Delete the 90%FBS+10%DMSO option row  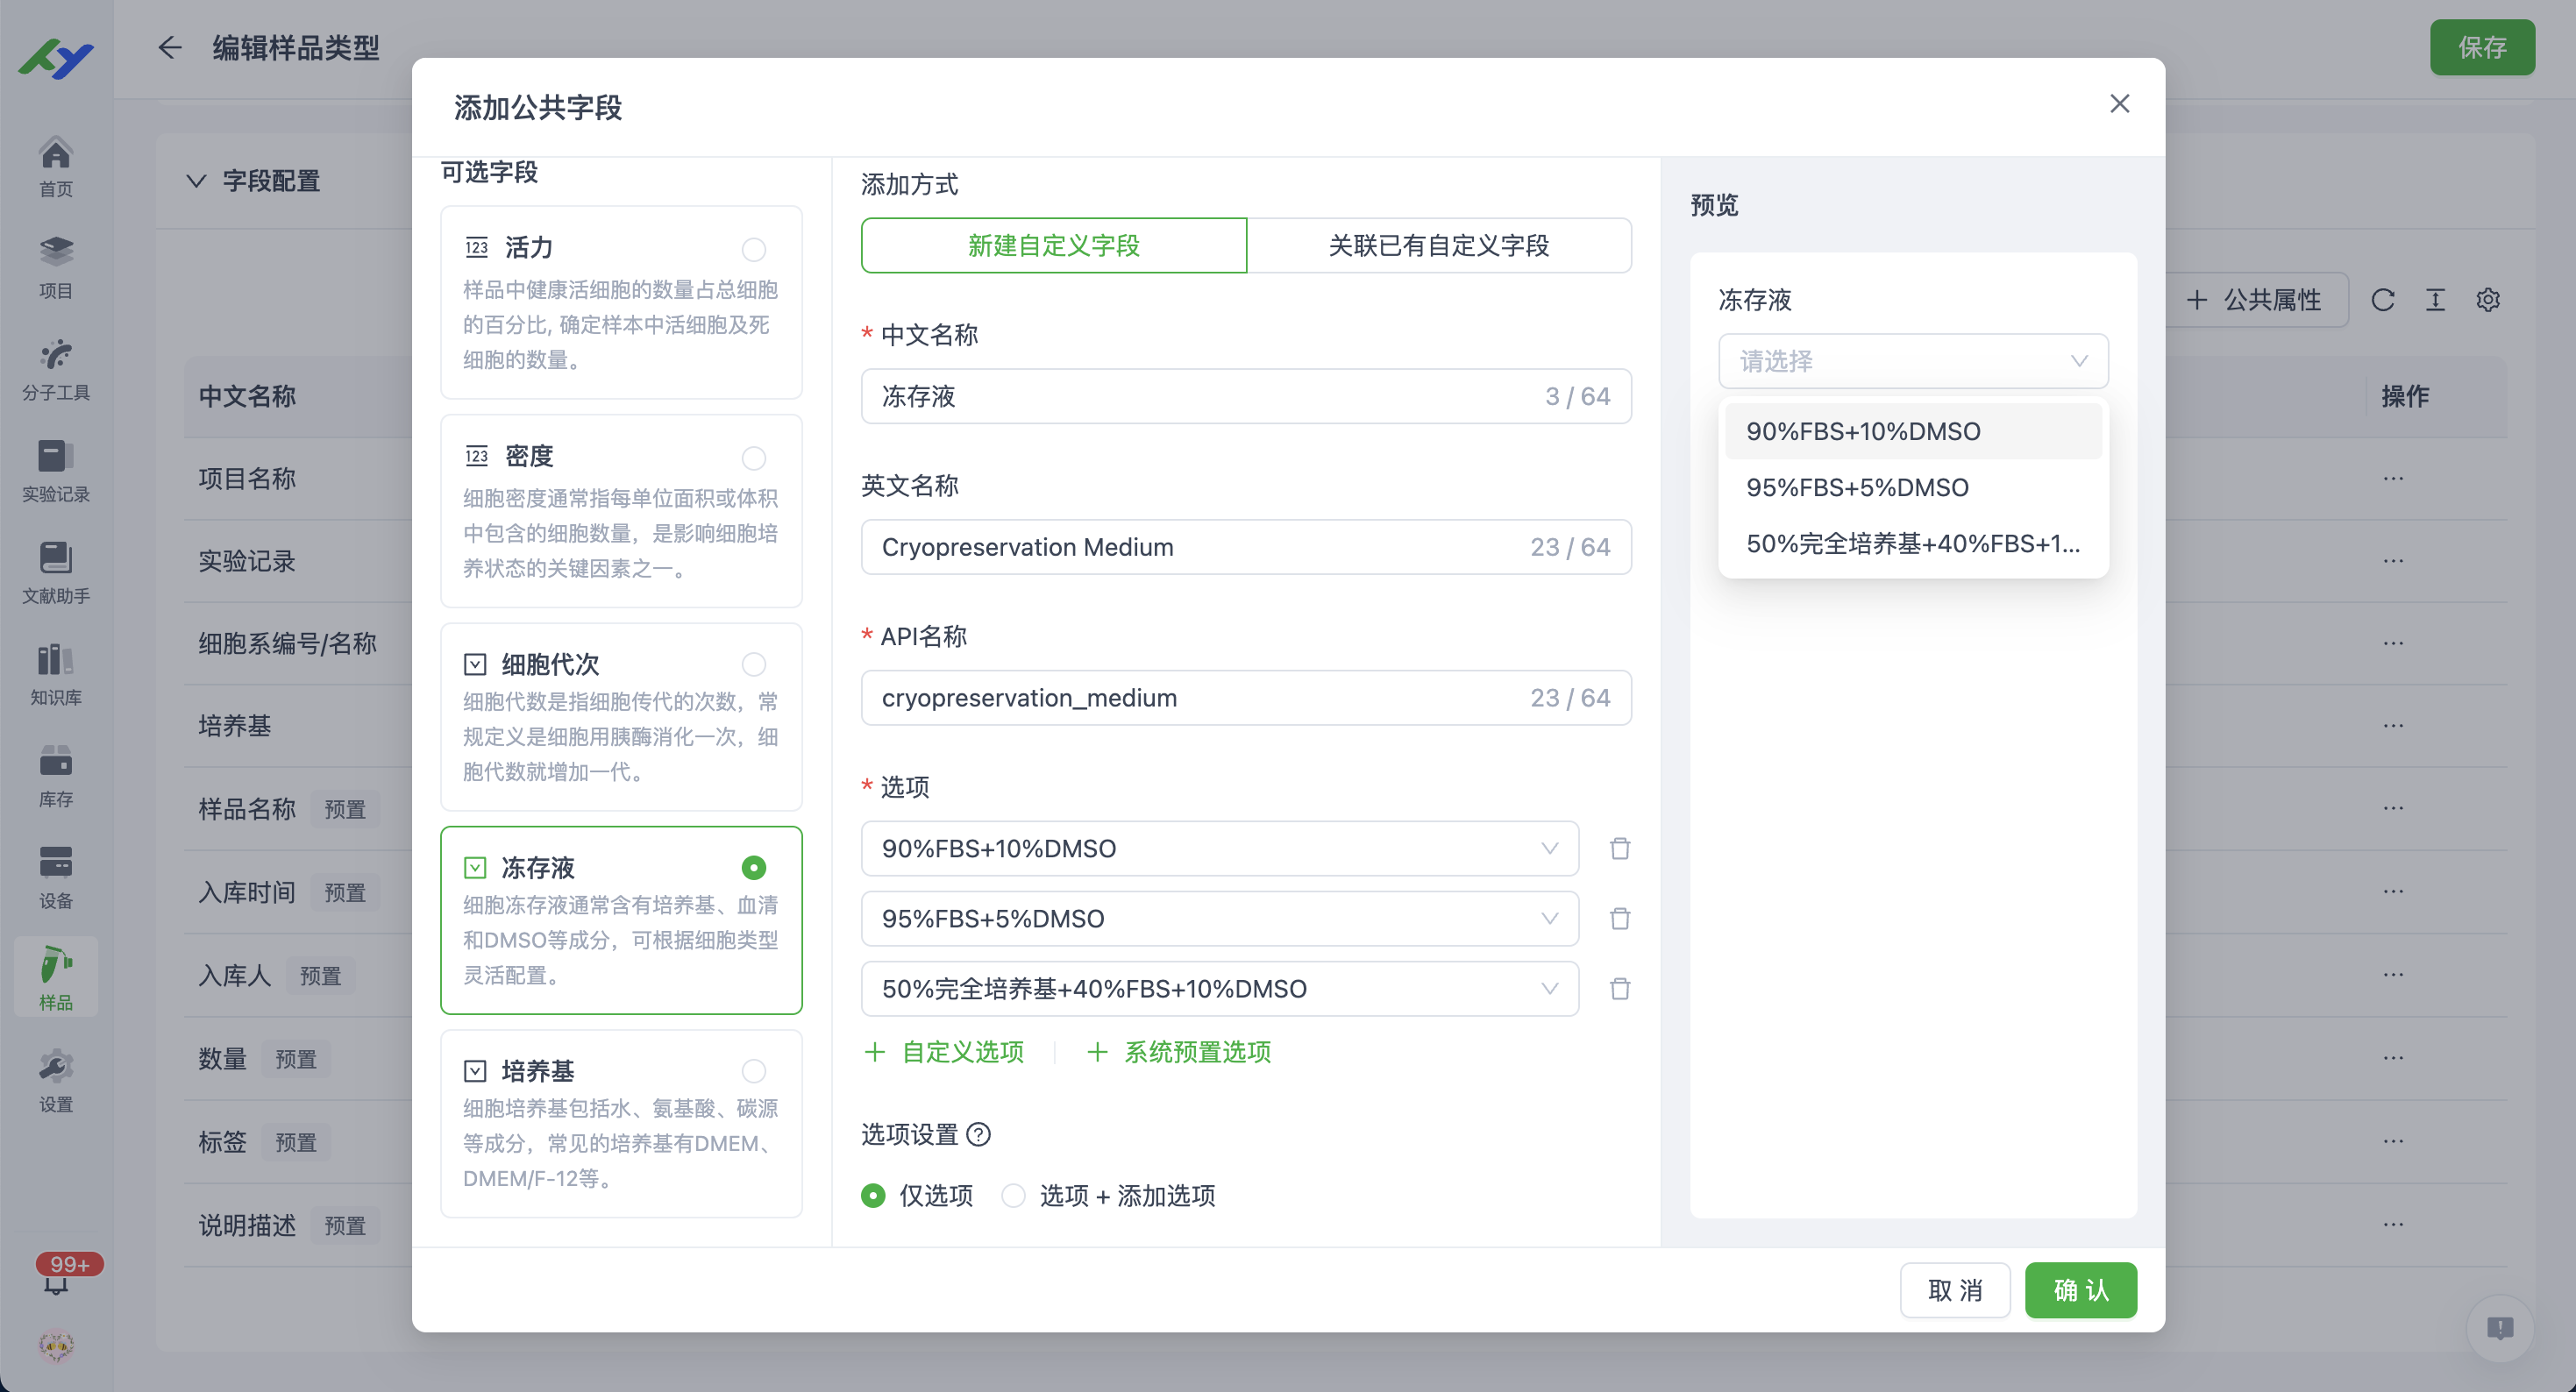click(x=1620, y=848)
